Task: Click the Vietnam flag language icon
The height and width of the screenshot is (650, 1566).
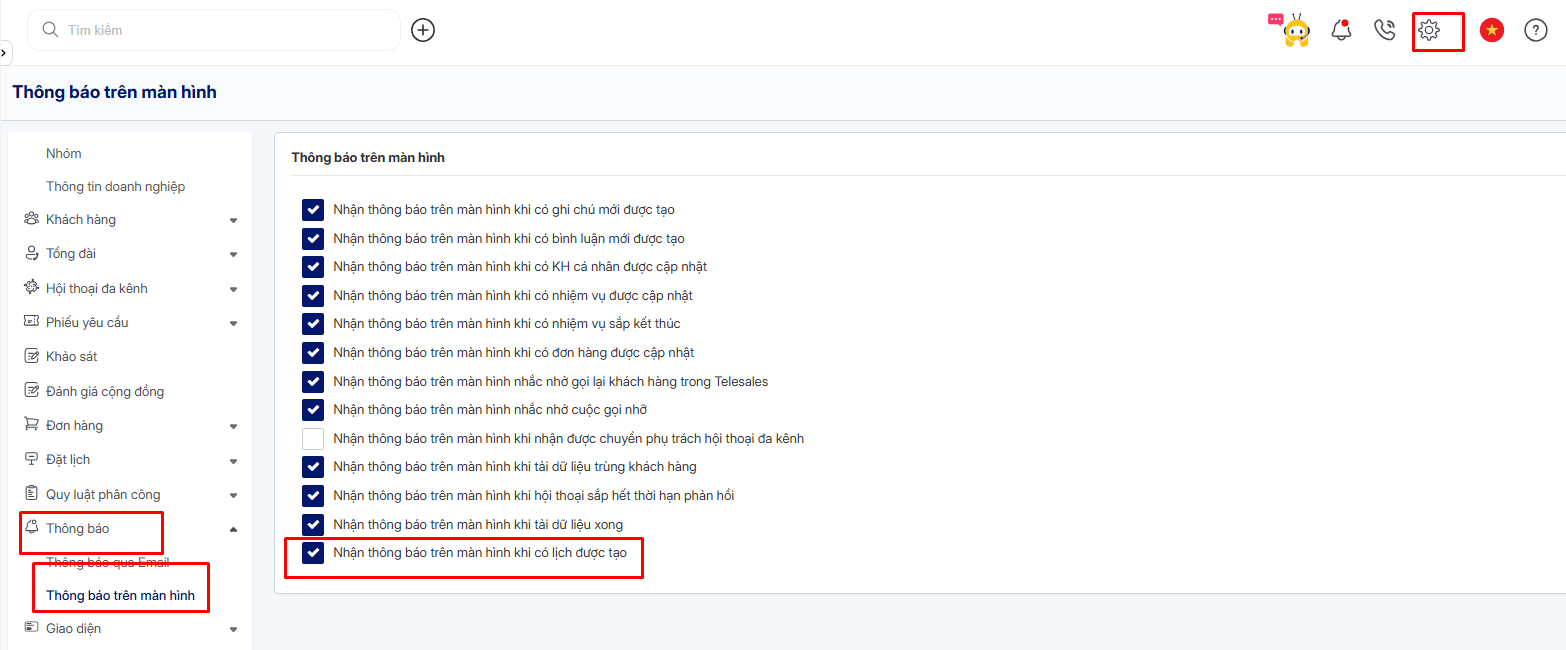Action: click(1491, 31)
